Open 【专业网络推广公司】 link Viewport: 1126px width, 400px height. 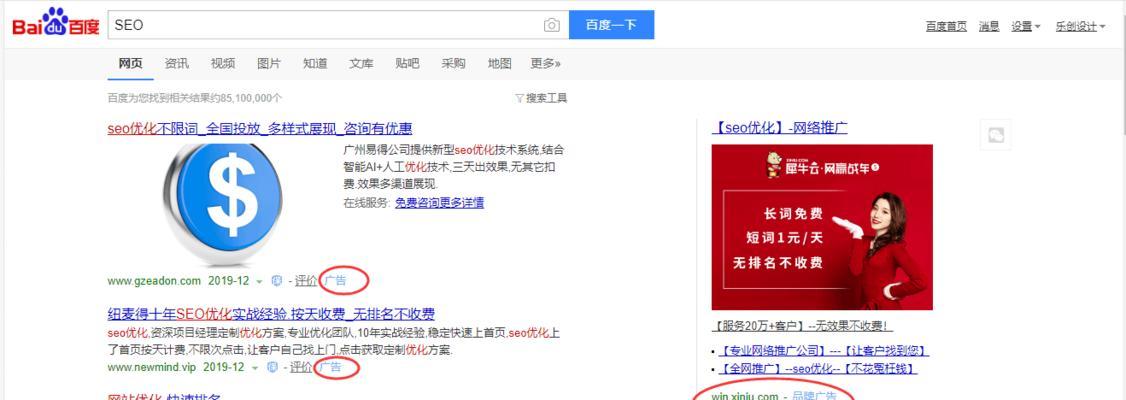[824, 351]
